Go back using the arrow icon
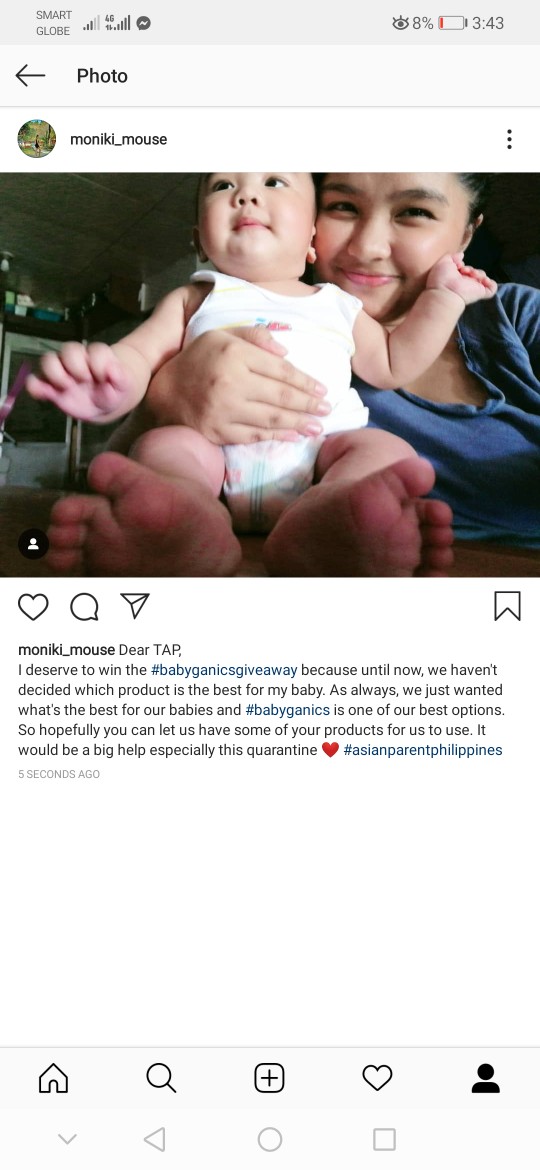The width and height of the screenshot is (540, 1170). point(30,75)
